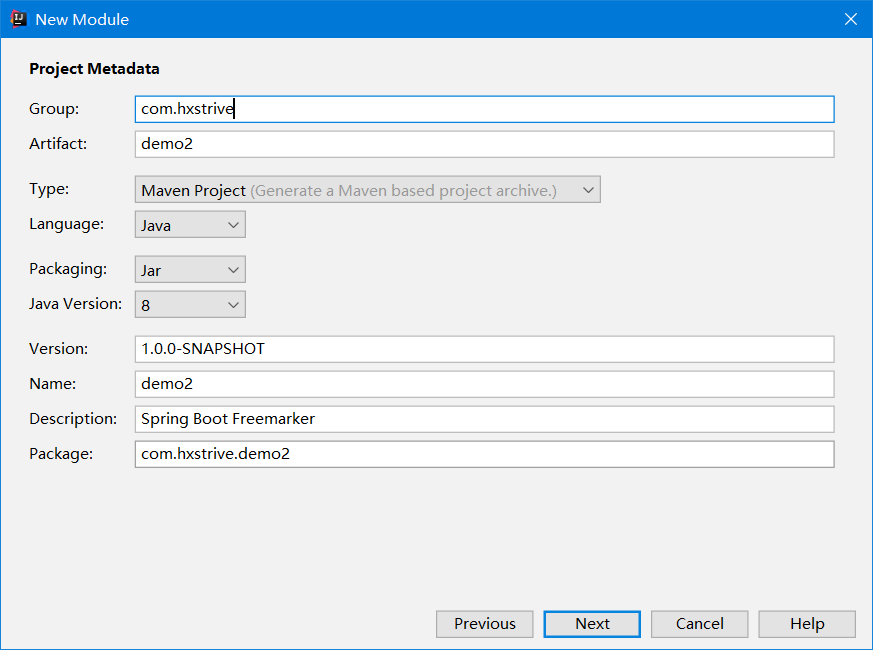Click the IntelliJ IDEA icon in title bar
This screenshot has height=650, width=873.
[19, 19]
